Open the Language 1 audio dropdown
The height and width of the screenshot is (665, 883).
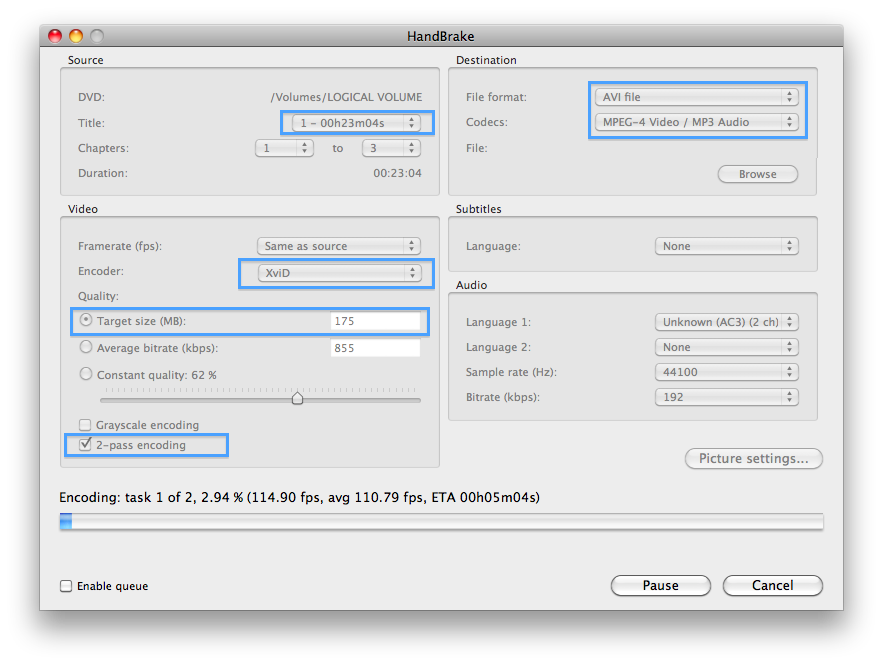tap(727, 322)
